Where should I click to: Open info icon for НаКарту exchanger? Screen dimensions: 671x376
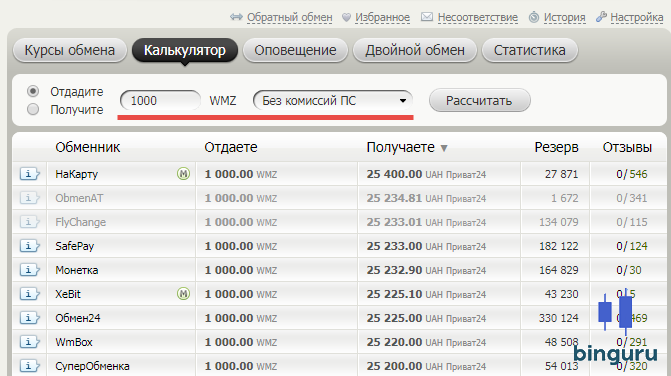(x=30, y=174)
